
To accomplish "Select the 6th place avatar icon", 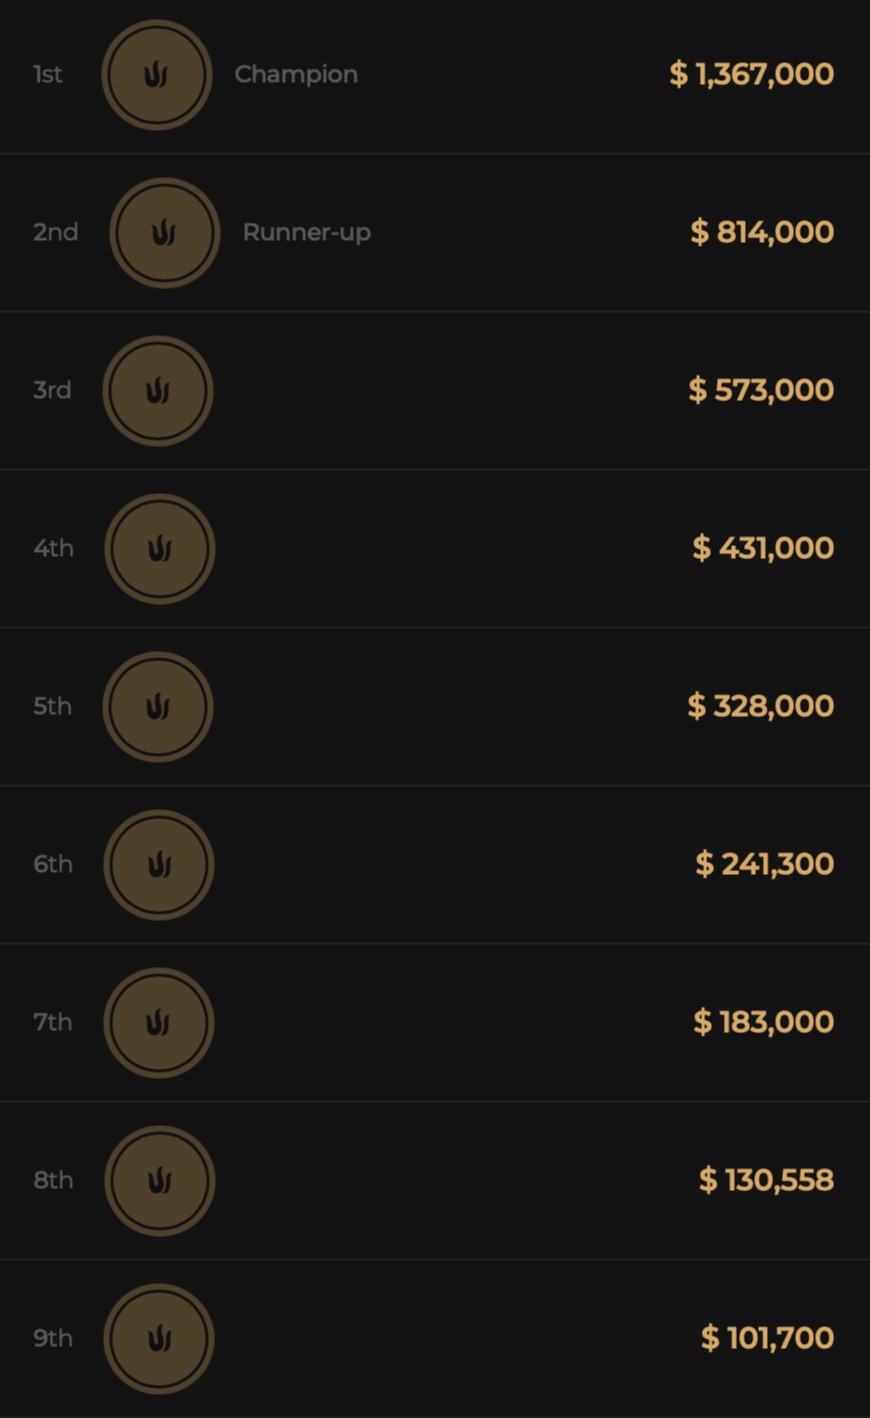I will (x=159, y=865).
